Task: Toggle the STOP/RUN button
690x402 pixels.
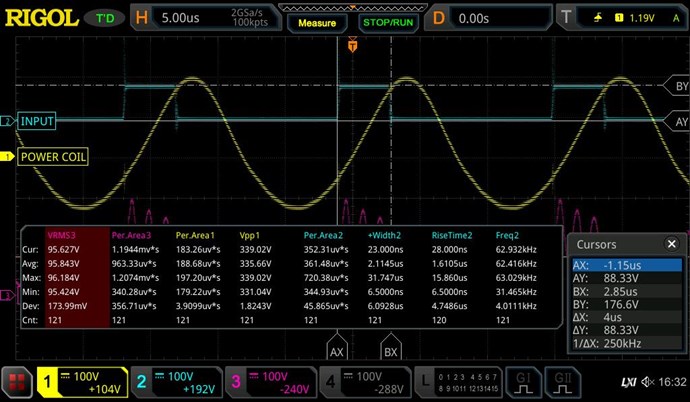Action: pos(388,23)
